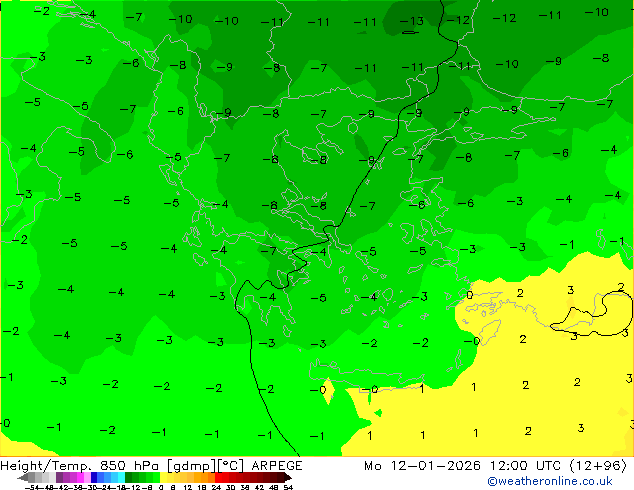The image size is (634, 490).
Task: Click the "[gdmp][°C]" units label
Action: [205, 466]
